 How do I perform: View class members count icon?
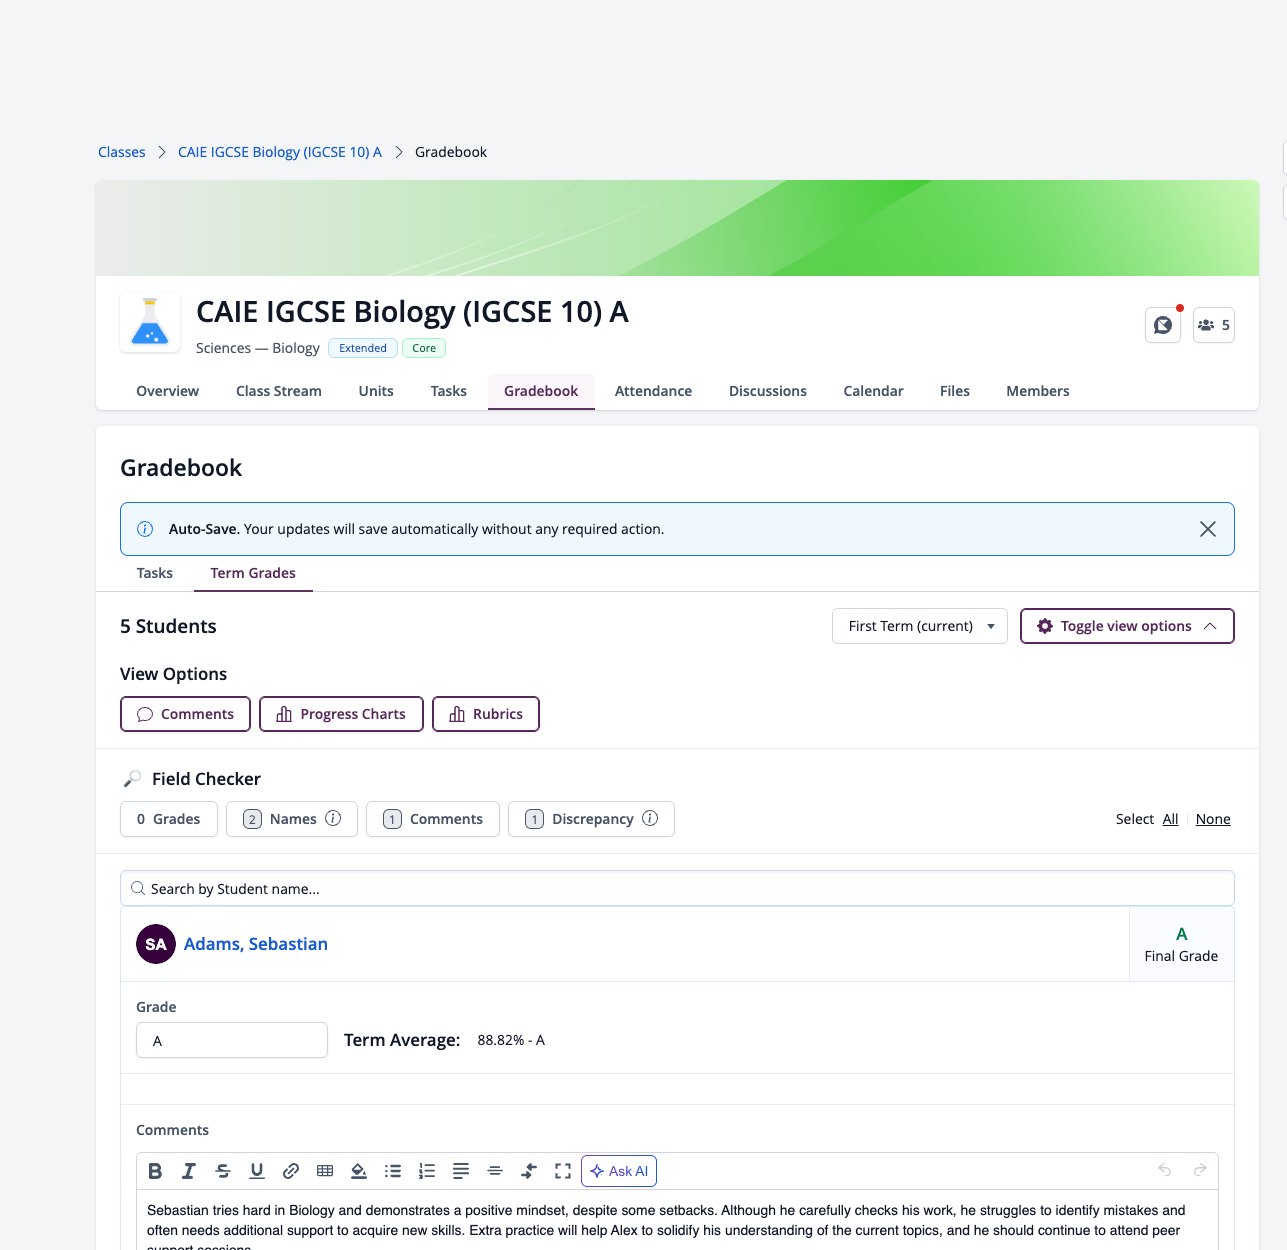pyautogui.click(x=1214, y=325)
